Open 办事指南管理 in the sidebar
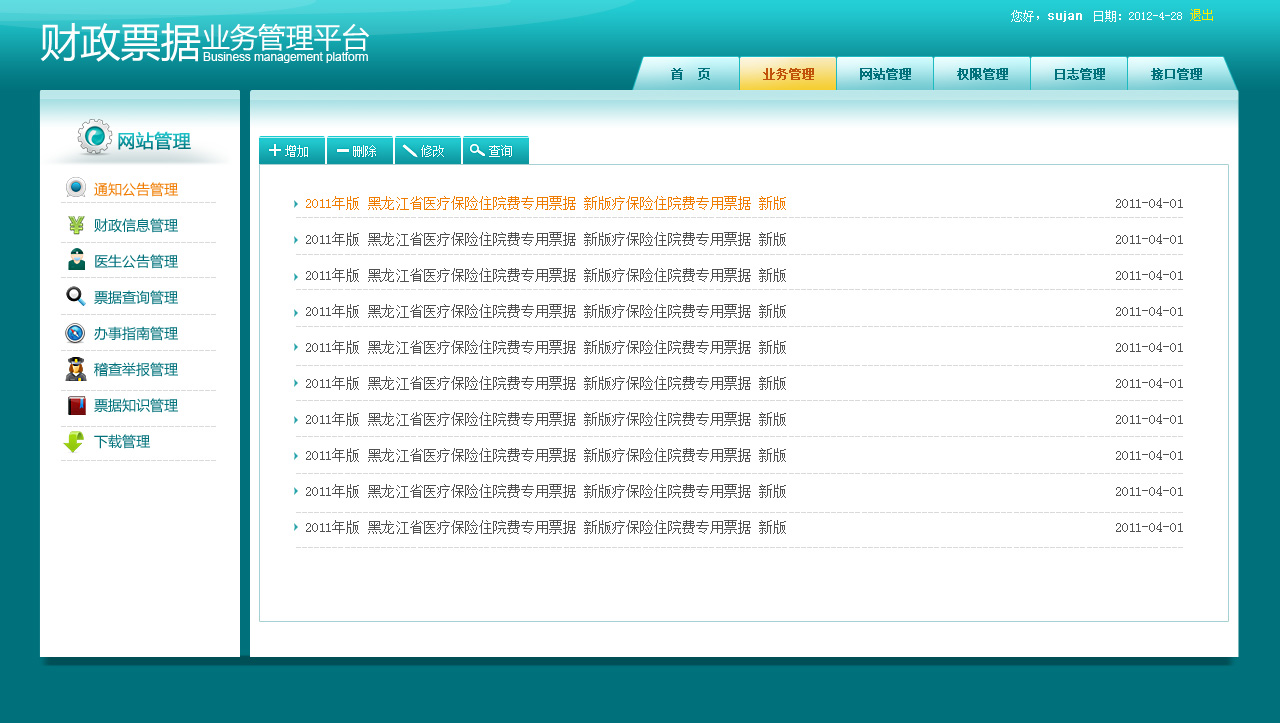Image resolution: width=1280 pixels, height=723 pixels. click(136, 333)
